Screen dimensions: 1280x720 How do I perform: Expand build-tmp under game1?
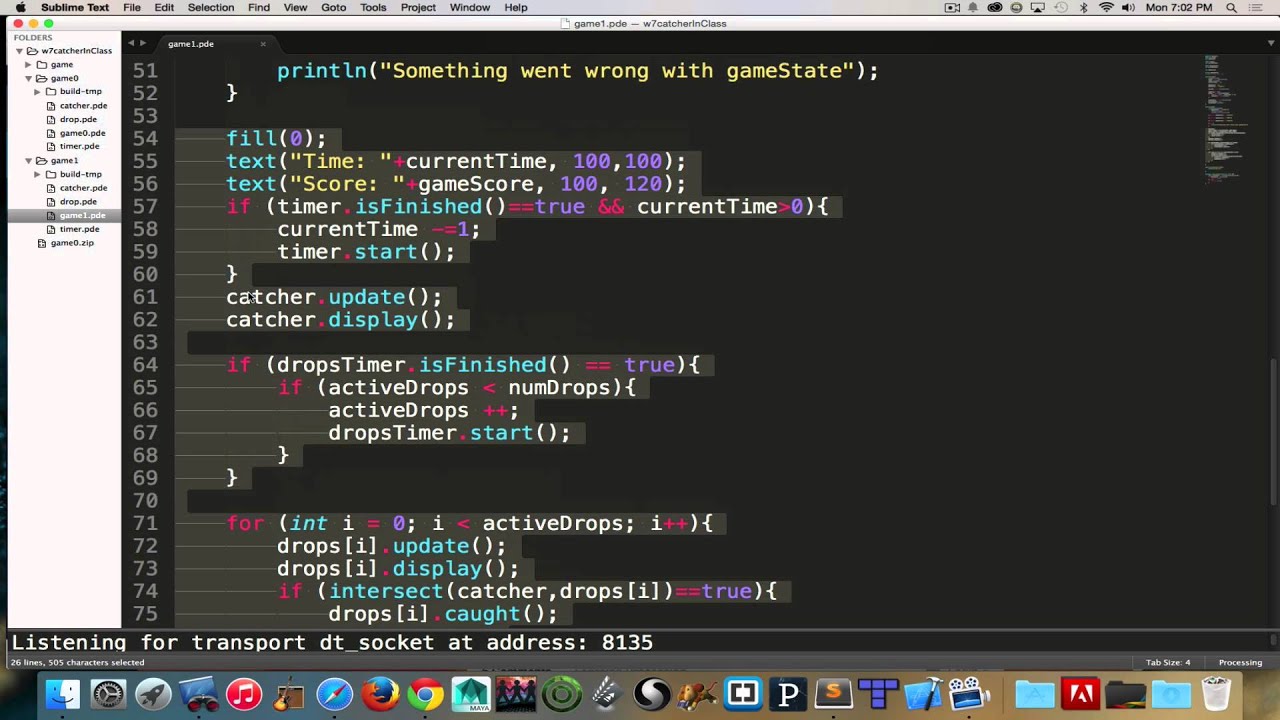38,174
